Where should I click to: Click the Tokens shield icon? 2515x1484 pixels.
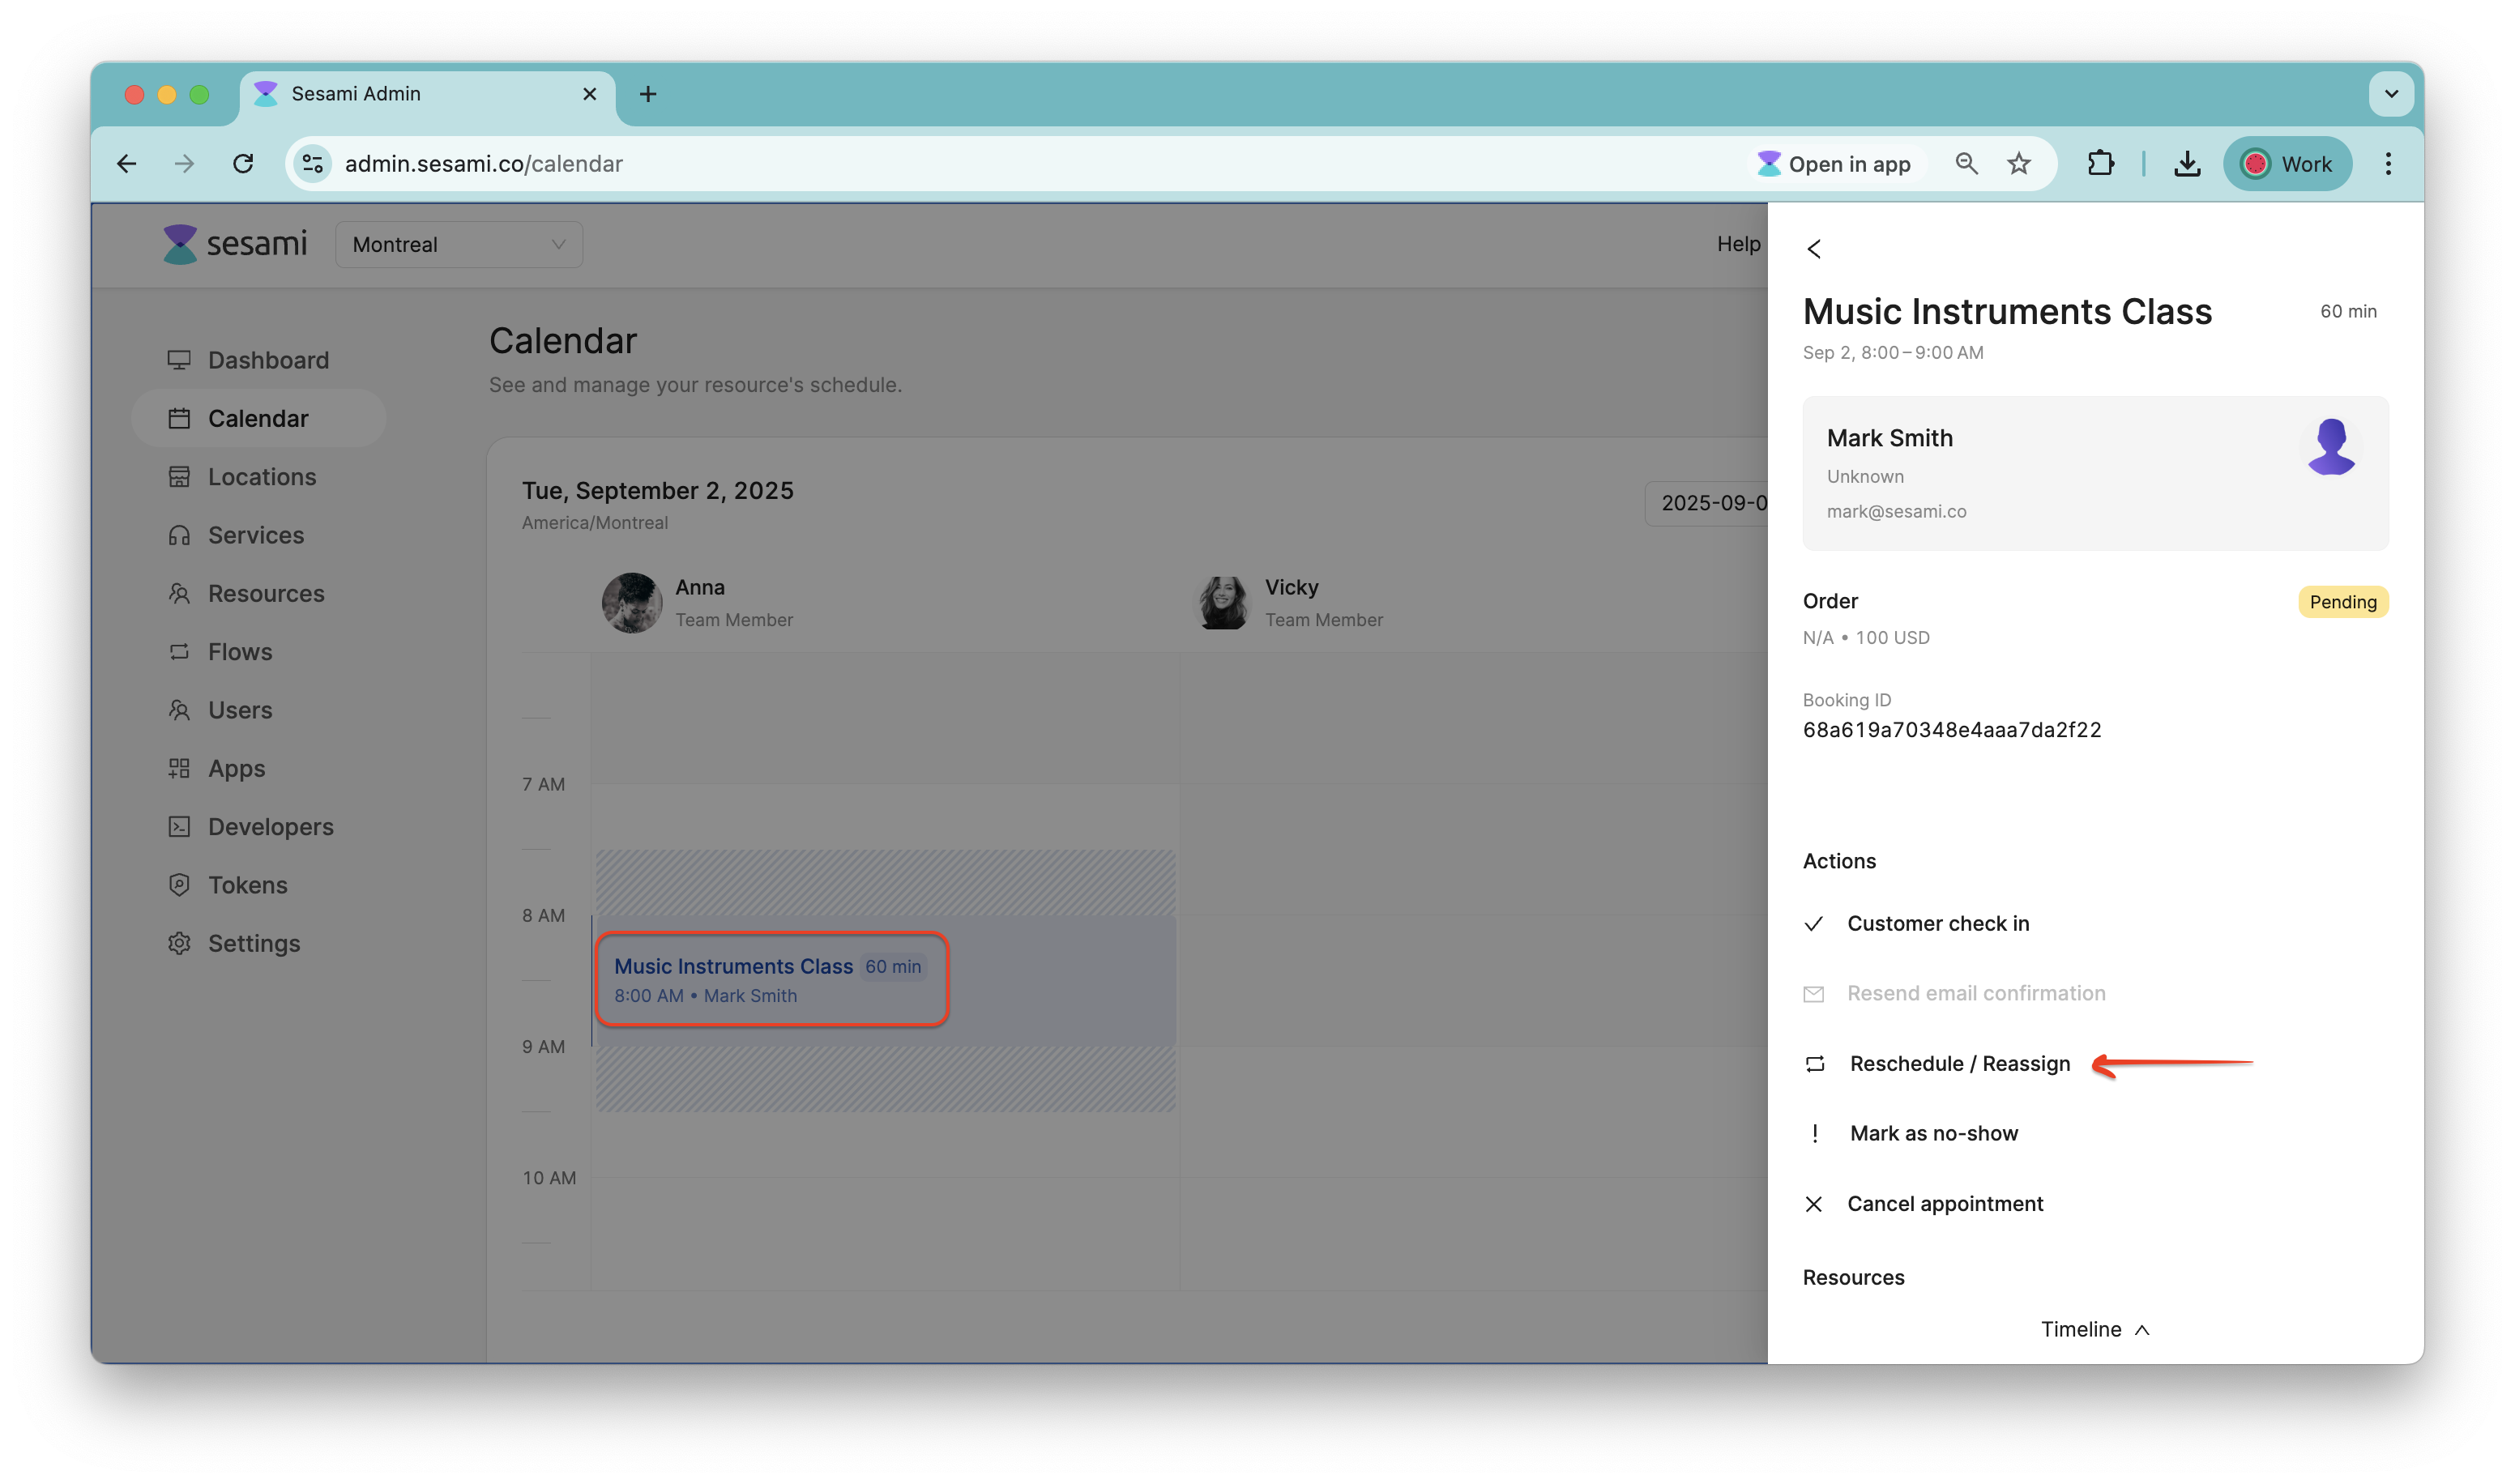[180, 885]
